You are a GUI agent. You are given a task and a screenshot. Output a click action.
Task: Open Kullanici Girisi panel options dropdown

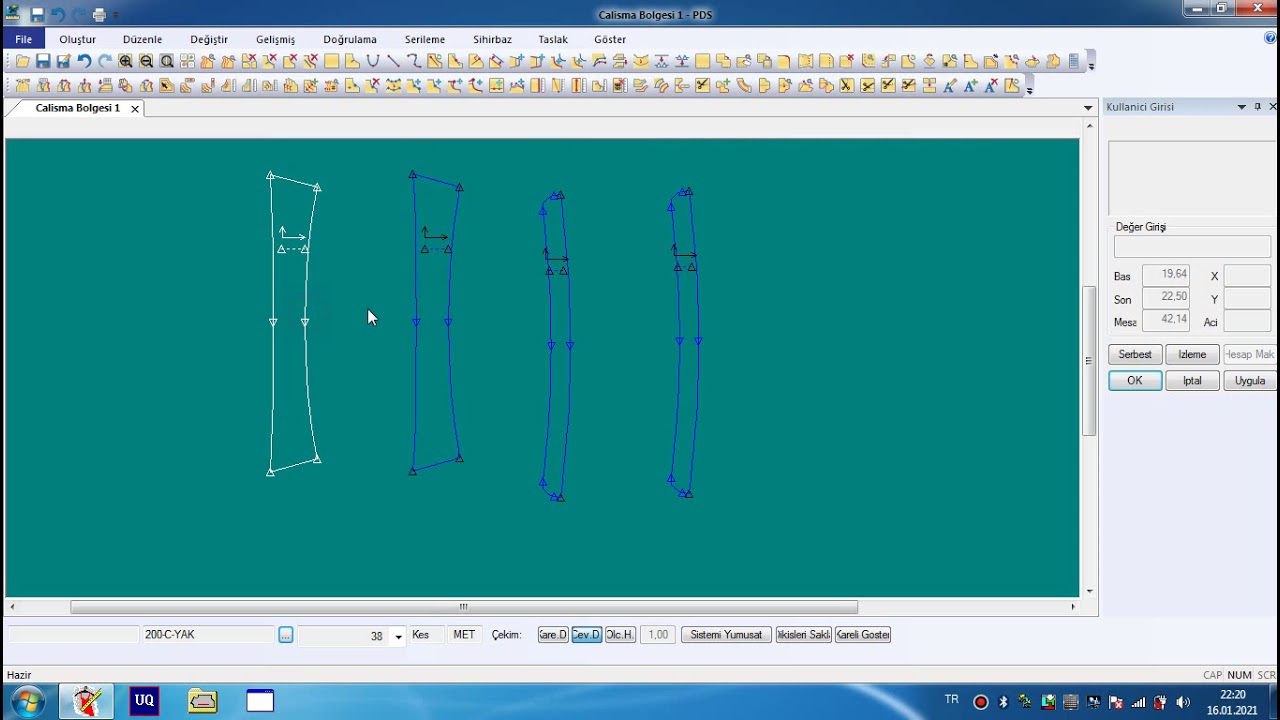[x=1242, y=106]
